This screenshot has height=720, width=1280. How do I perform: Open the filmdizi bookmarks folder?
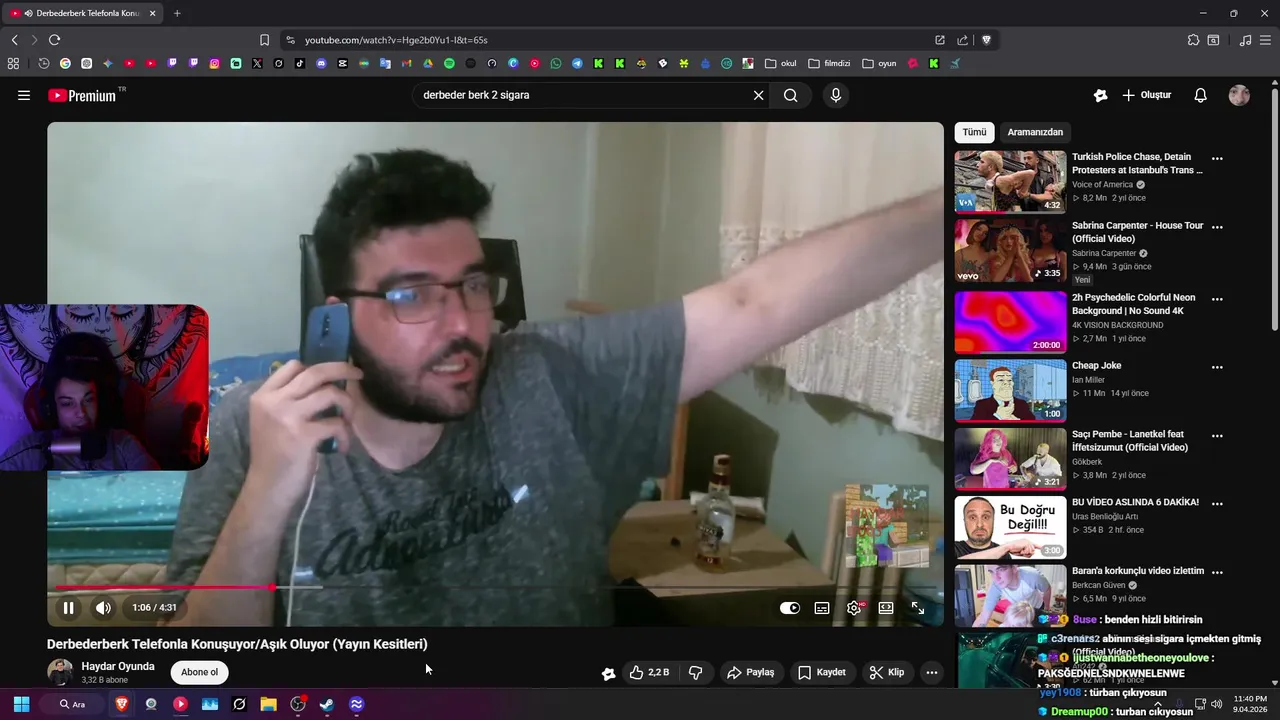pos(829,63)
